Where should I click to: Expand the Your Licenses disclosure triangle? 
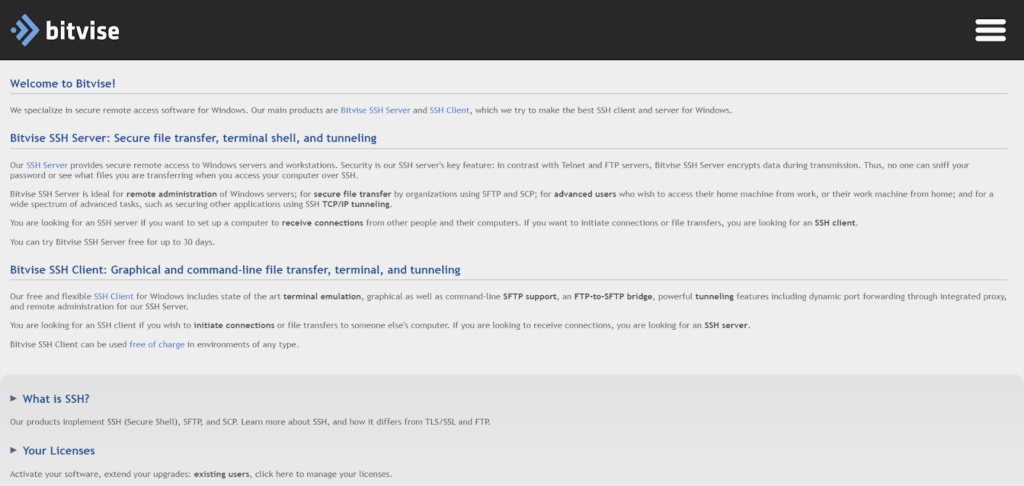point(13,450)
